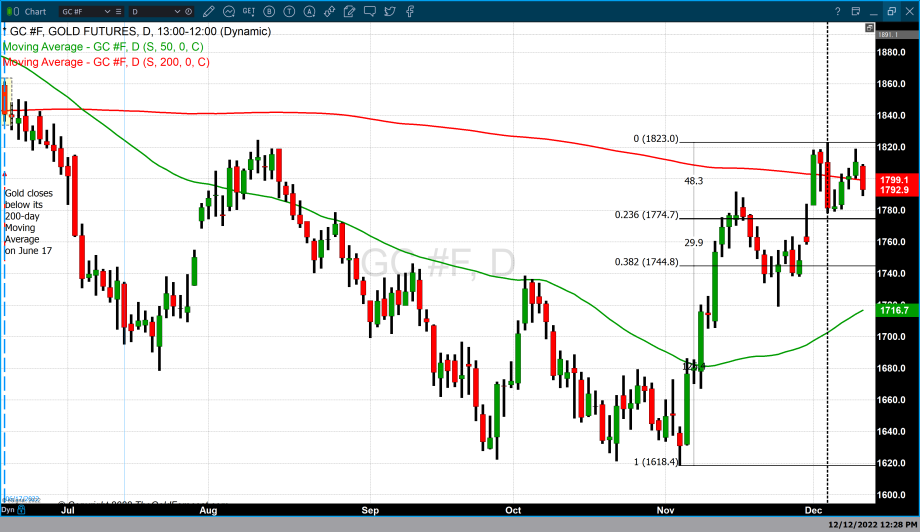Expand the GC #F symbol dropdown
Screen dimensions: 920x532
coord(107,11)
